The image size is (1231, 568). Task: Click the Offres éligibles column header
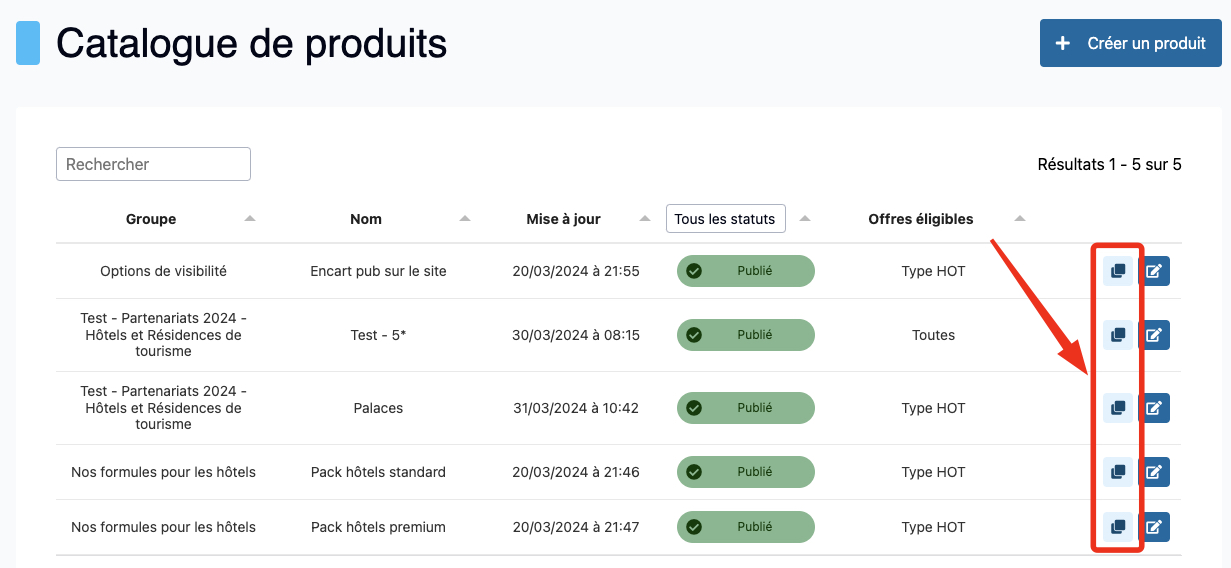(921, 219)
